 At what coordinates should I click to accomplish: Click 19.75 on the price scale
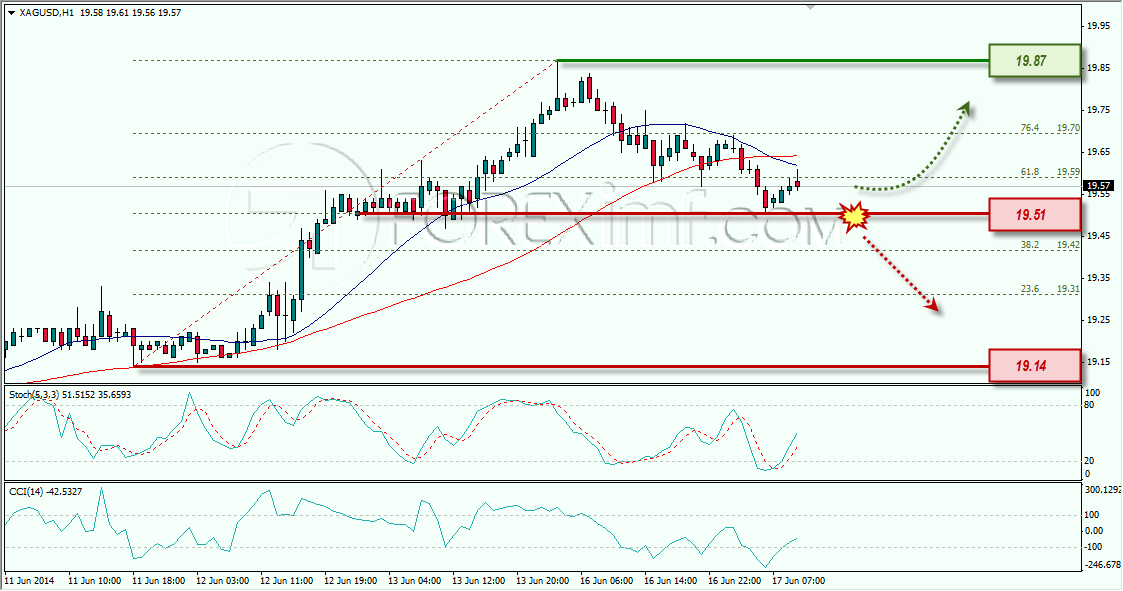(x=1099, y=110)
